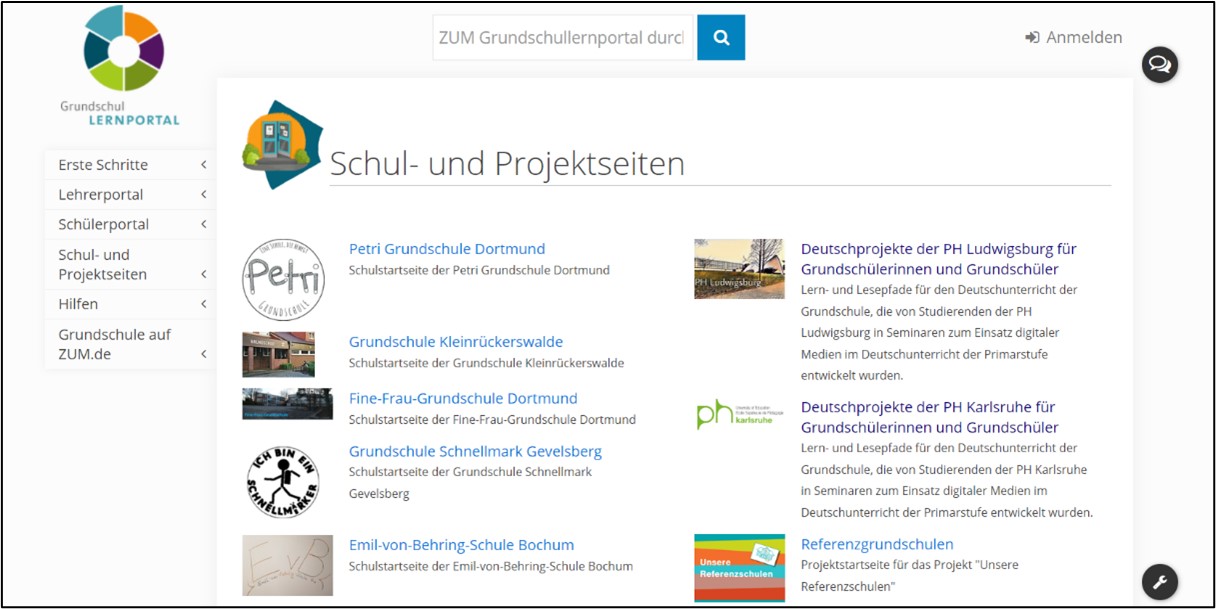
Task: Click the PH Karlsruhe green logo
Action: pyautogui.click(x=739, y=413)
